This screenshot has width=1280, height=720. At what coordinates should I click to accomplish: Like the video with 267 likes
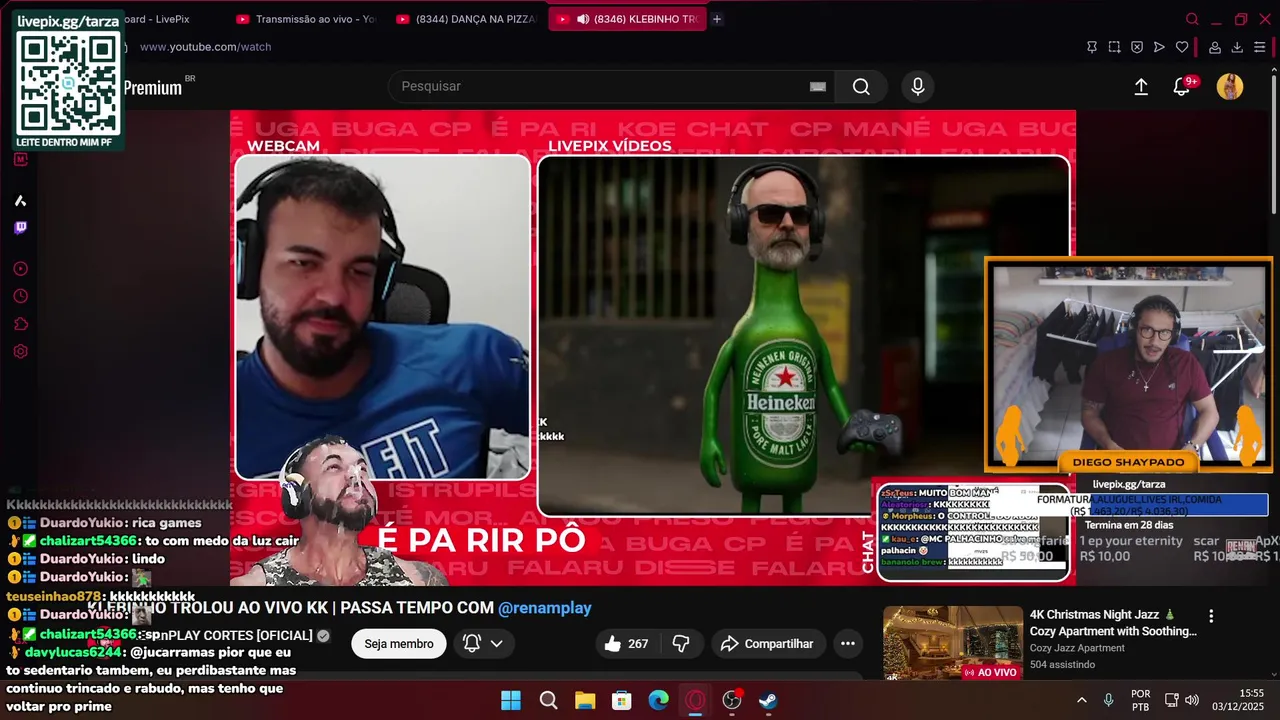[x=627, y=644]
